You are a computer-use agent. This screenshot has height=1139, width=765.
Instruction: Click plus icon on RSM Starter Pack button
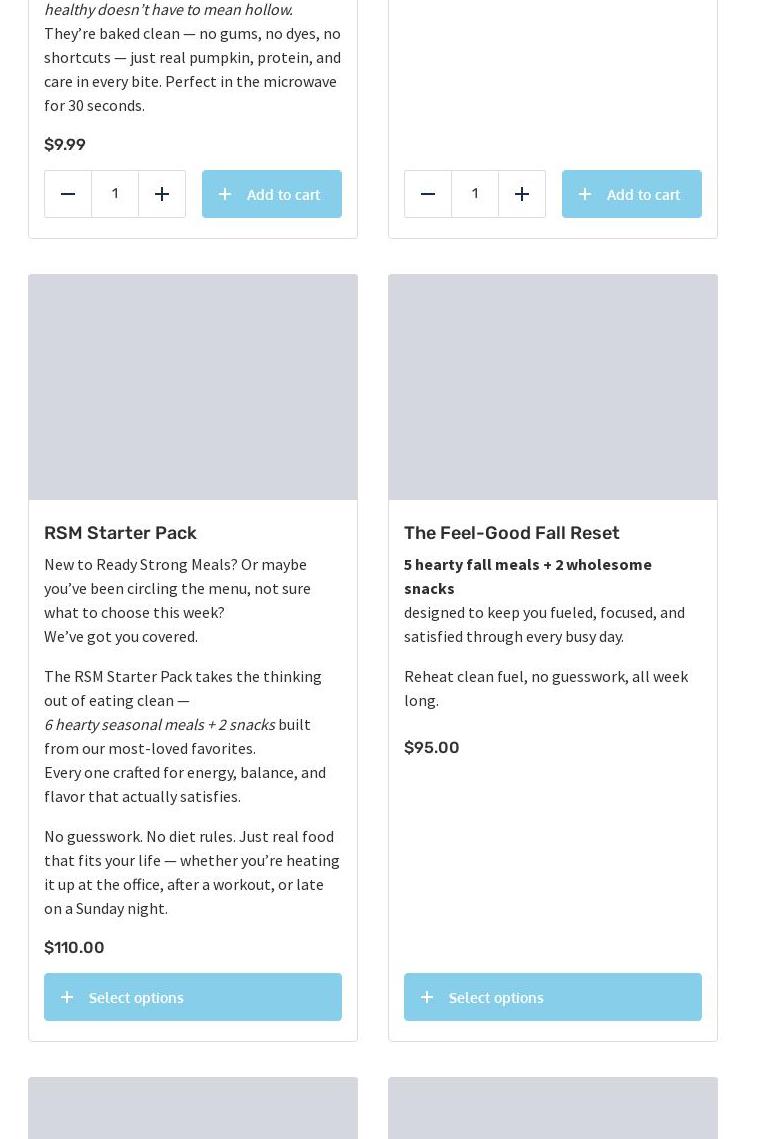coord(67,997)
